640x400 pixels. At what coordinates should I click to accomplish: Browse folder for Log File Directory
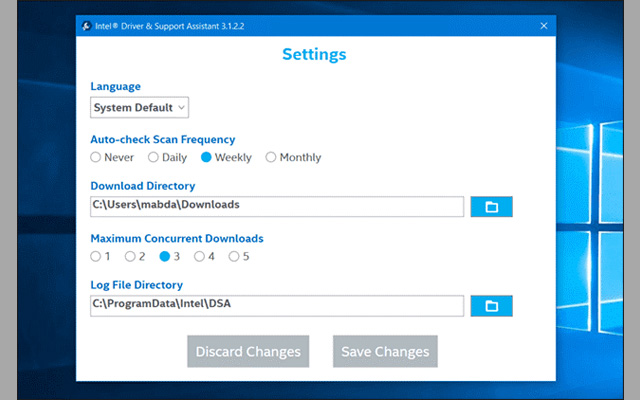click(x=491, y=305)
